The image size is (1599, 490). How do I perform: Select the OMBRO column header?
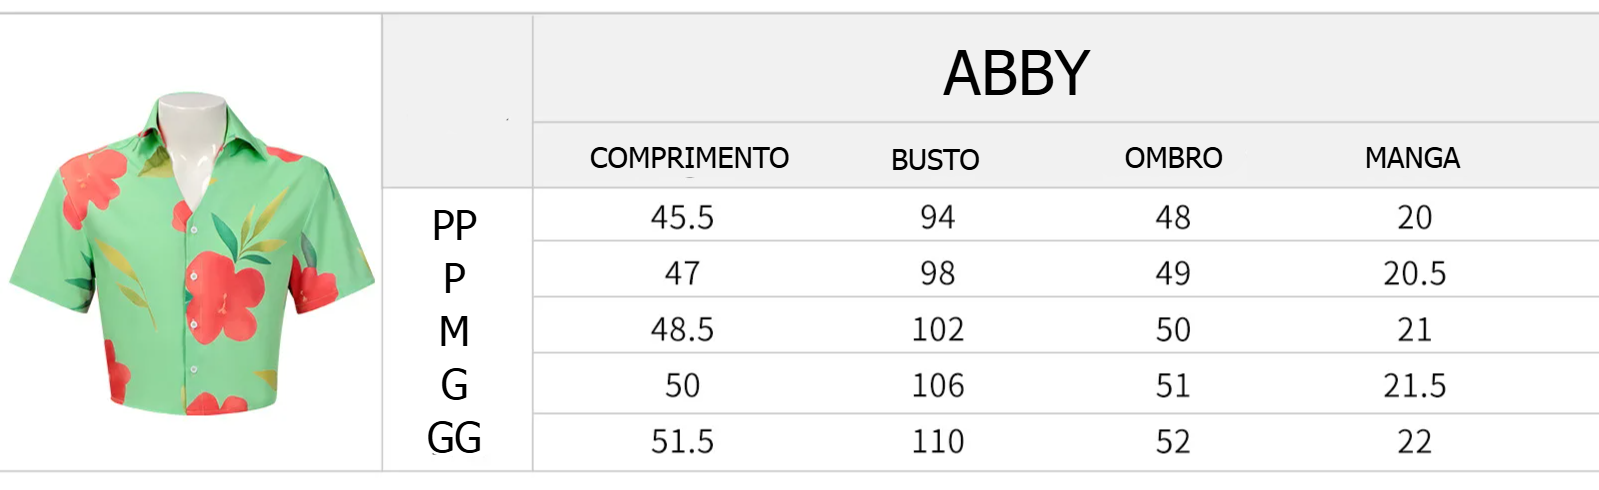coord(1173,158)
